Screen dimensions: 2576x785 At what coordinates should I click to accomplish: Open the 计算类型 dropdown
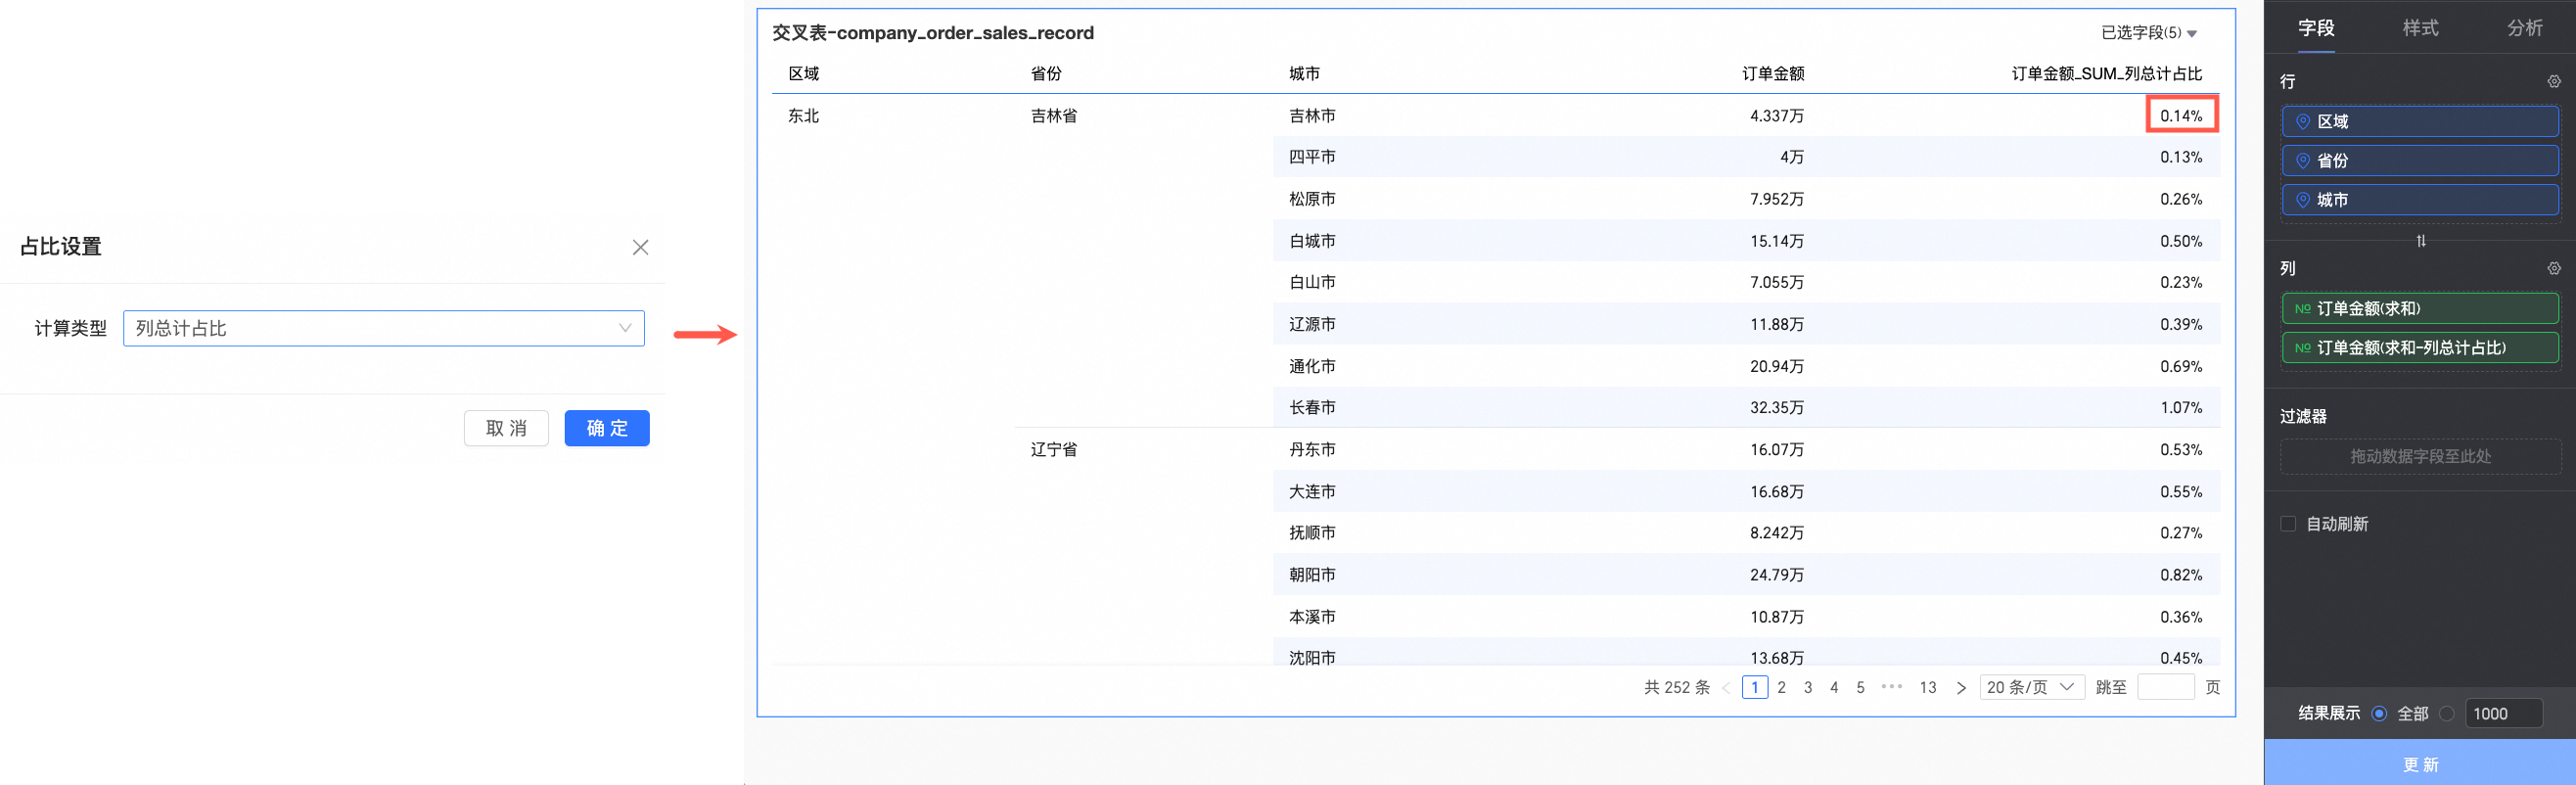click(x=383, y=328)
